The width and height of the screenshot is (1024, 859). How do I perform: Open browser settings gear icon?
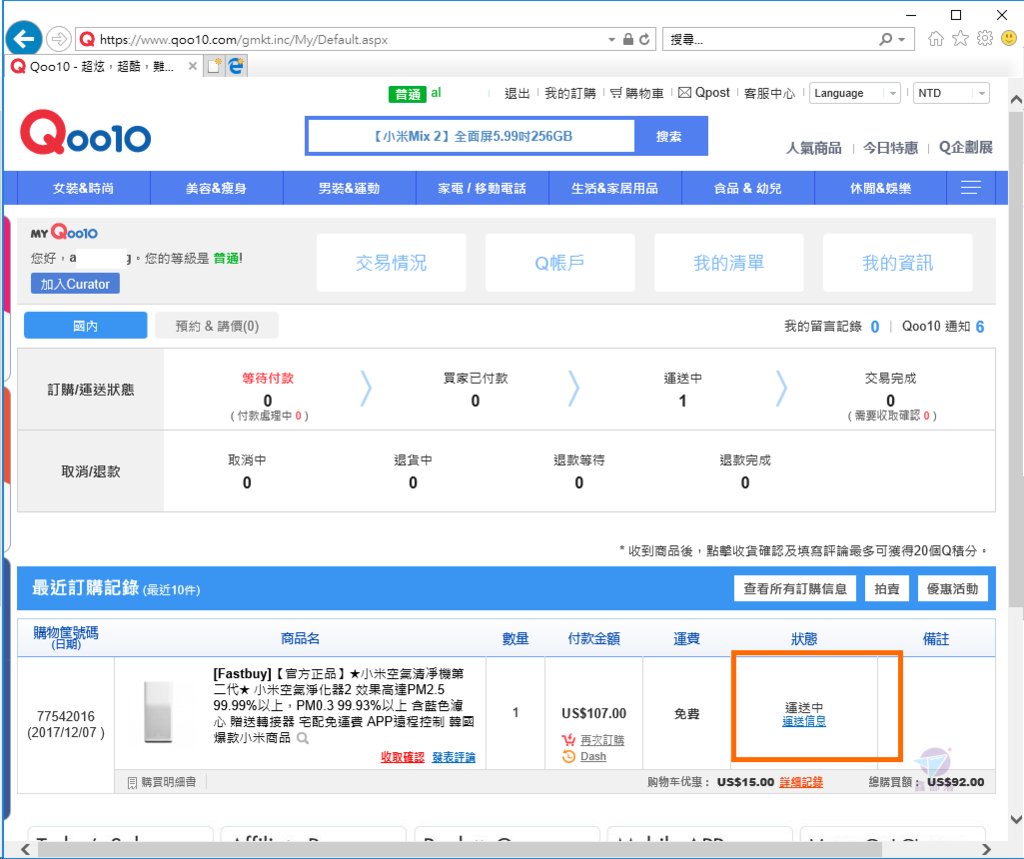pyautogui.click(x=985, y=39)
